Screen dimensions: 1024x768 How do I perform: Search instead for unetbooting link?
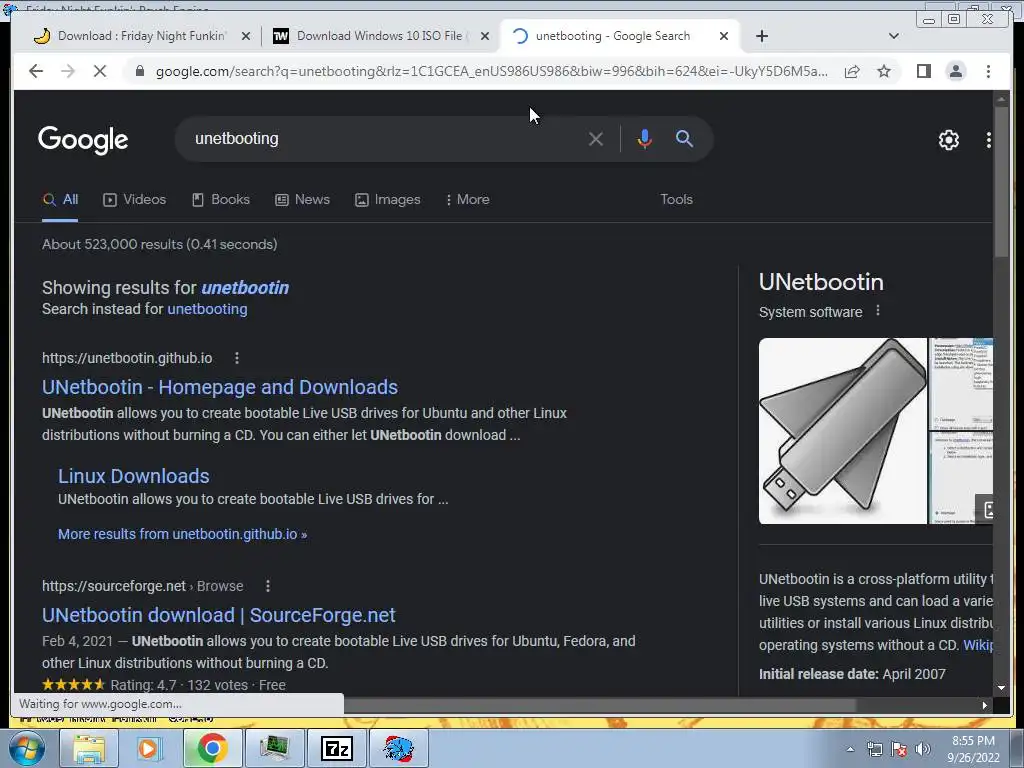207,309
